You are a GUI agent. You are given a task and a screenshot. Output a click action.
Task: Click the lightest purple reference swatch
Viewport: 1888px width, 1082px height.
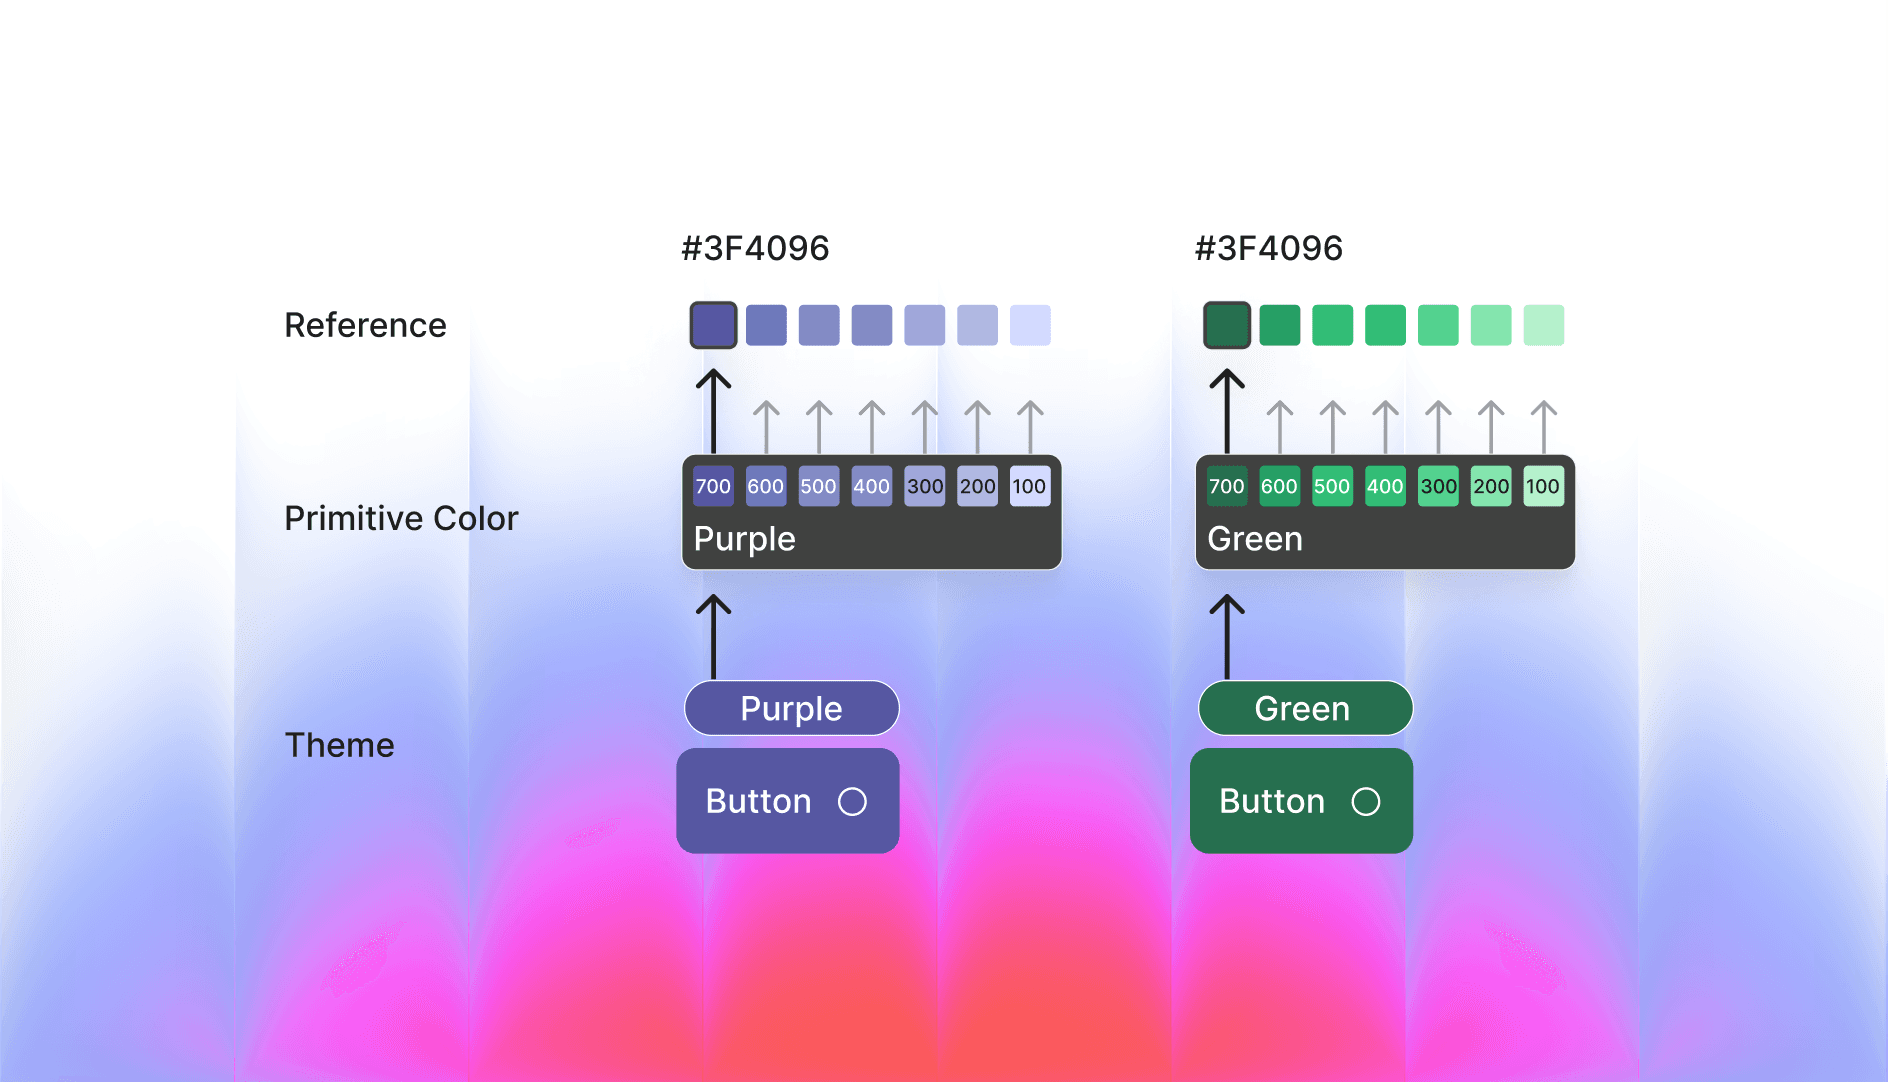click(x=1030, y=325)
